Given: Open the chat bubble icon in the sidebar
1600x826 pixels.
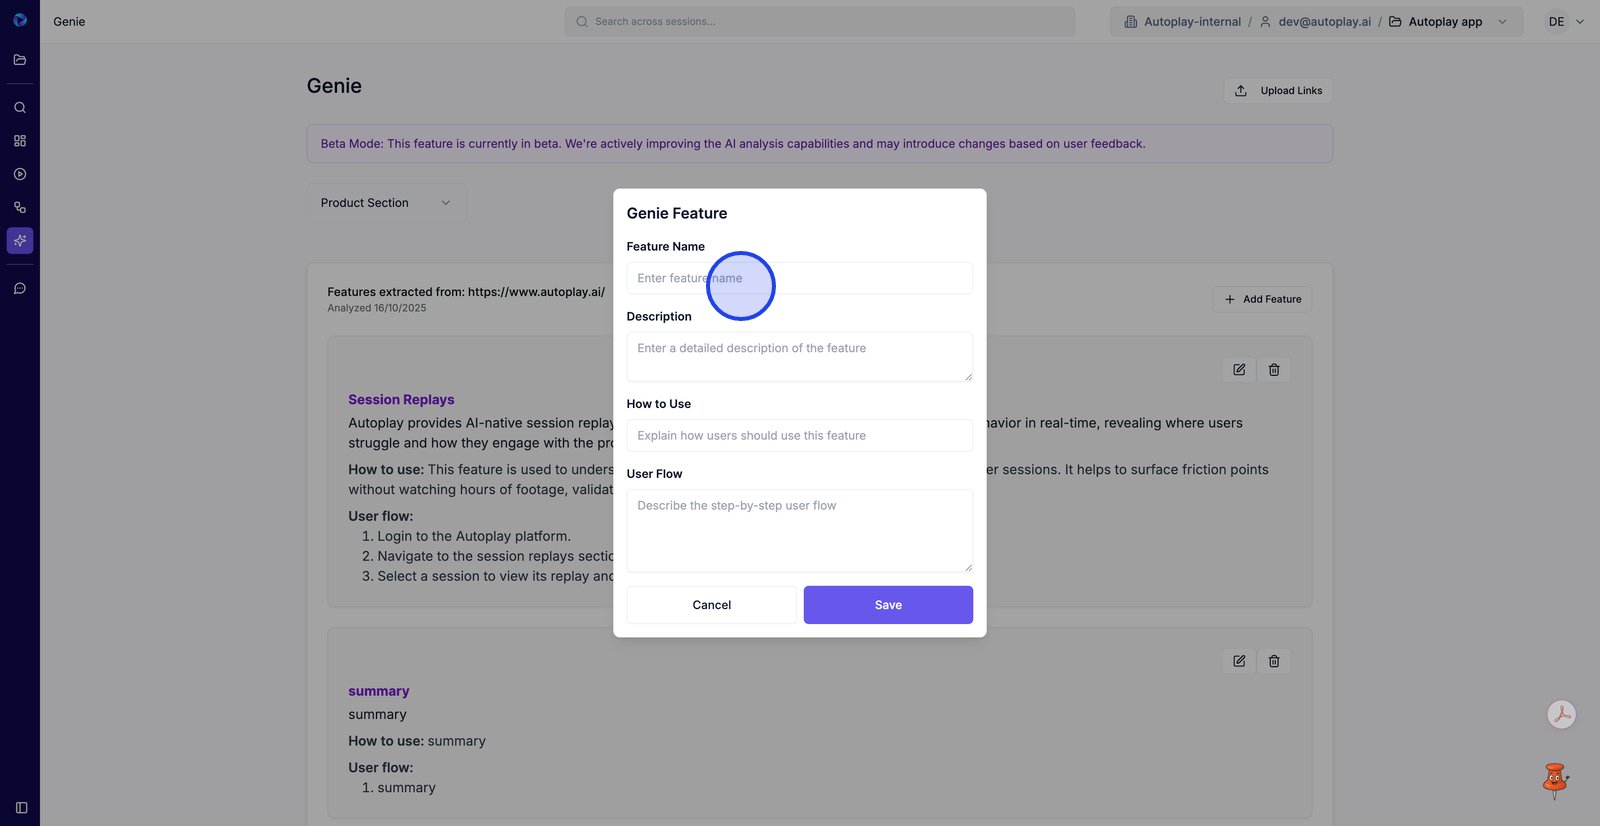Looking at the screenshot, I should (20, 288).
